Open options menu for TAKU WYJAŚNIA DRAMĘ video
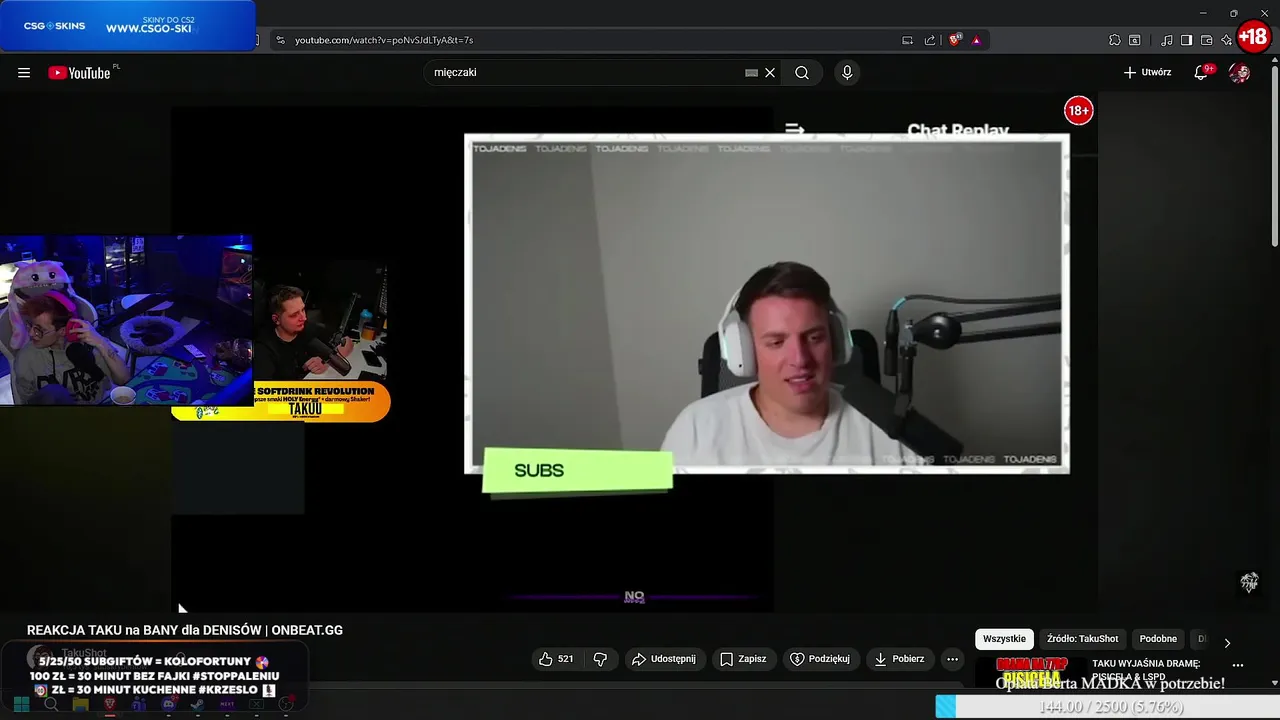 (x=1238, y=665)
